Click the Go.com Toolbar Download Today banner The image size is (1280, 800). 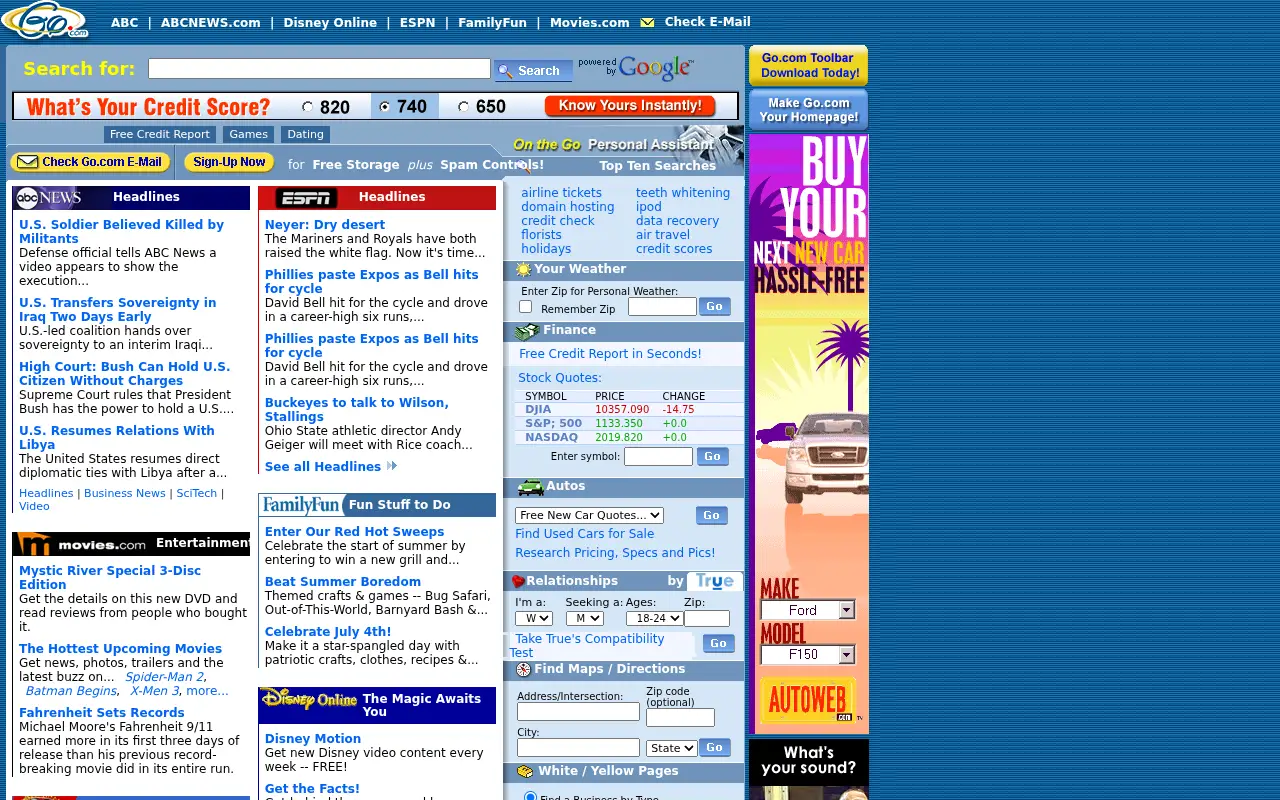(808, 65)
